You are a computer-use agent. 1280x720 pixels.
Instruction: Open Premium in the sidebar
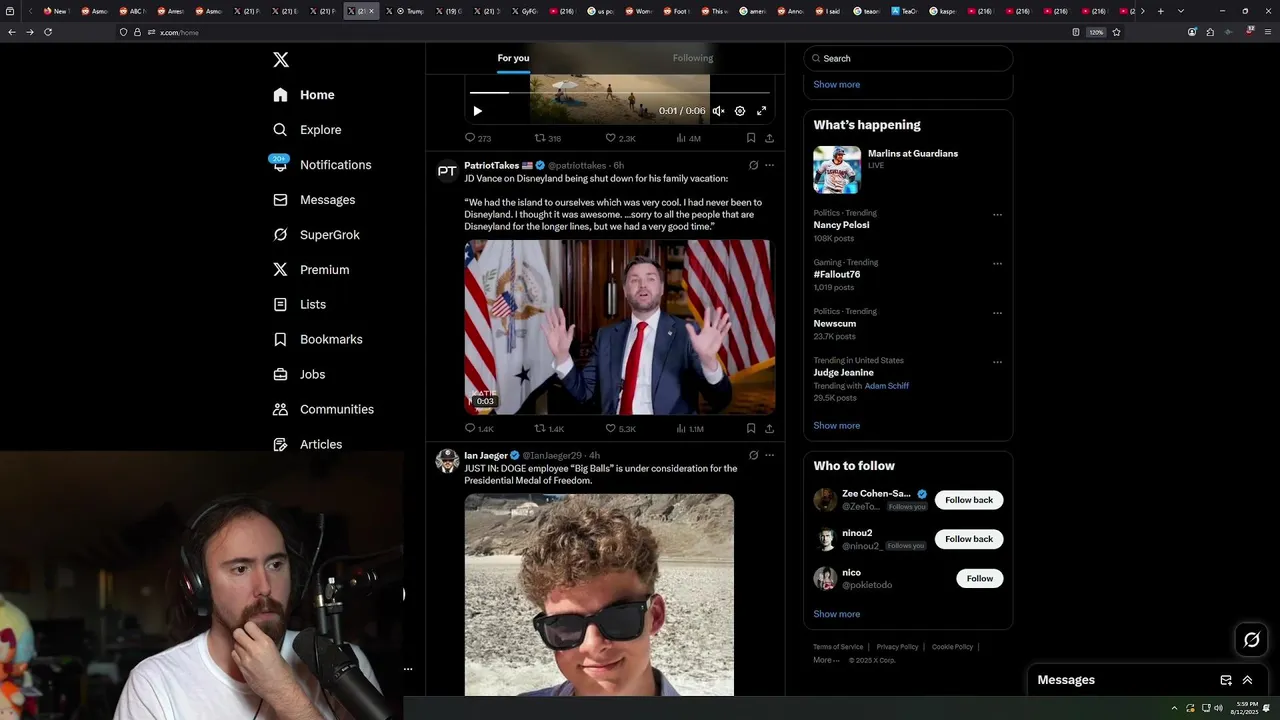pos(311,270)
